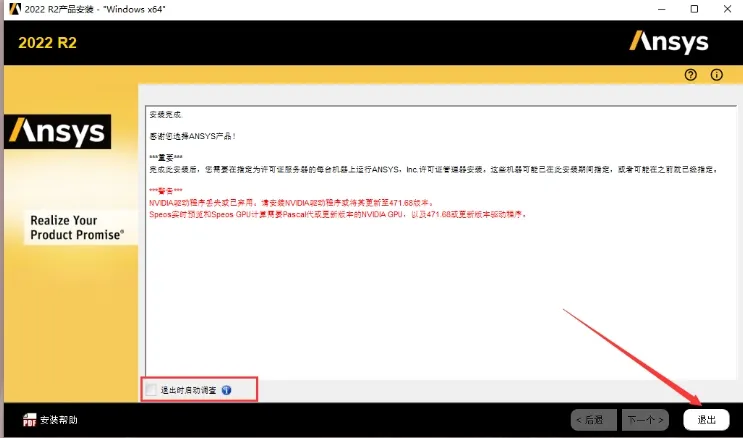Open the 安装帮助 installation help link
This screenshot has width=743, height=438.
[x=59, y=420]
